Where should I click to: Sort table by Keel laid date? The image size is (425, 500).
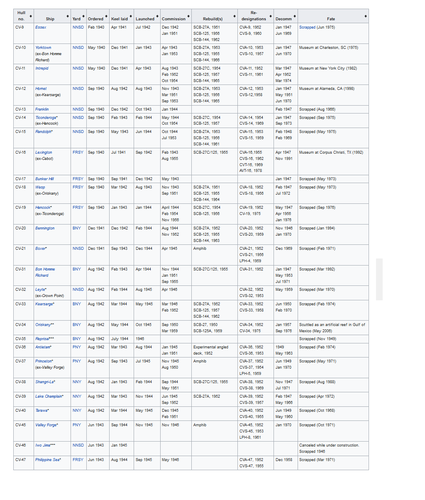point(131,16)
